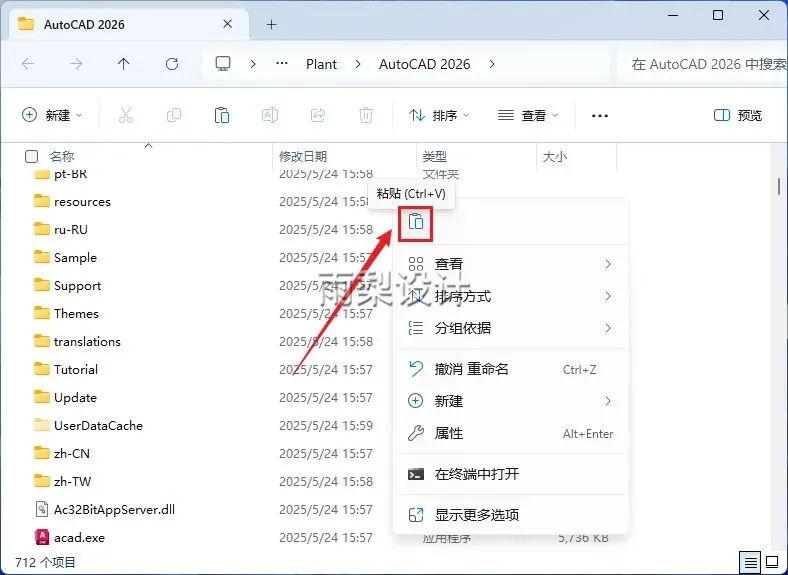Select the Ac32BitAppServer.dll file icon

42,509
